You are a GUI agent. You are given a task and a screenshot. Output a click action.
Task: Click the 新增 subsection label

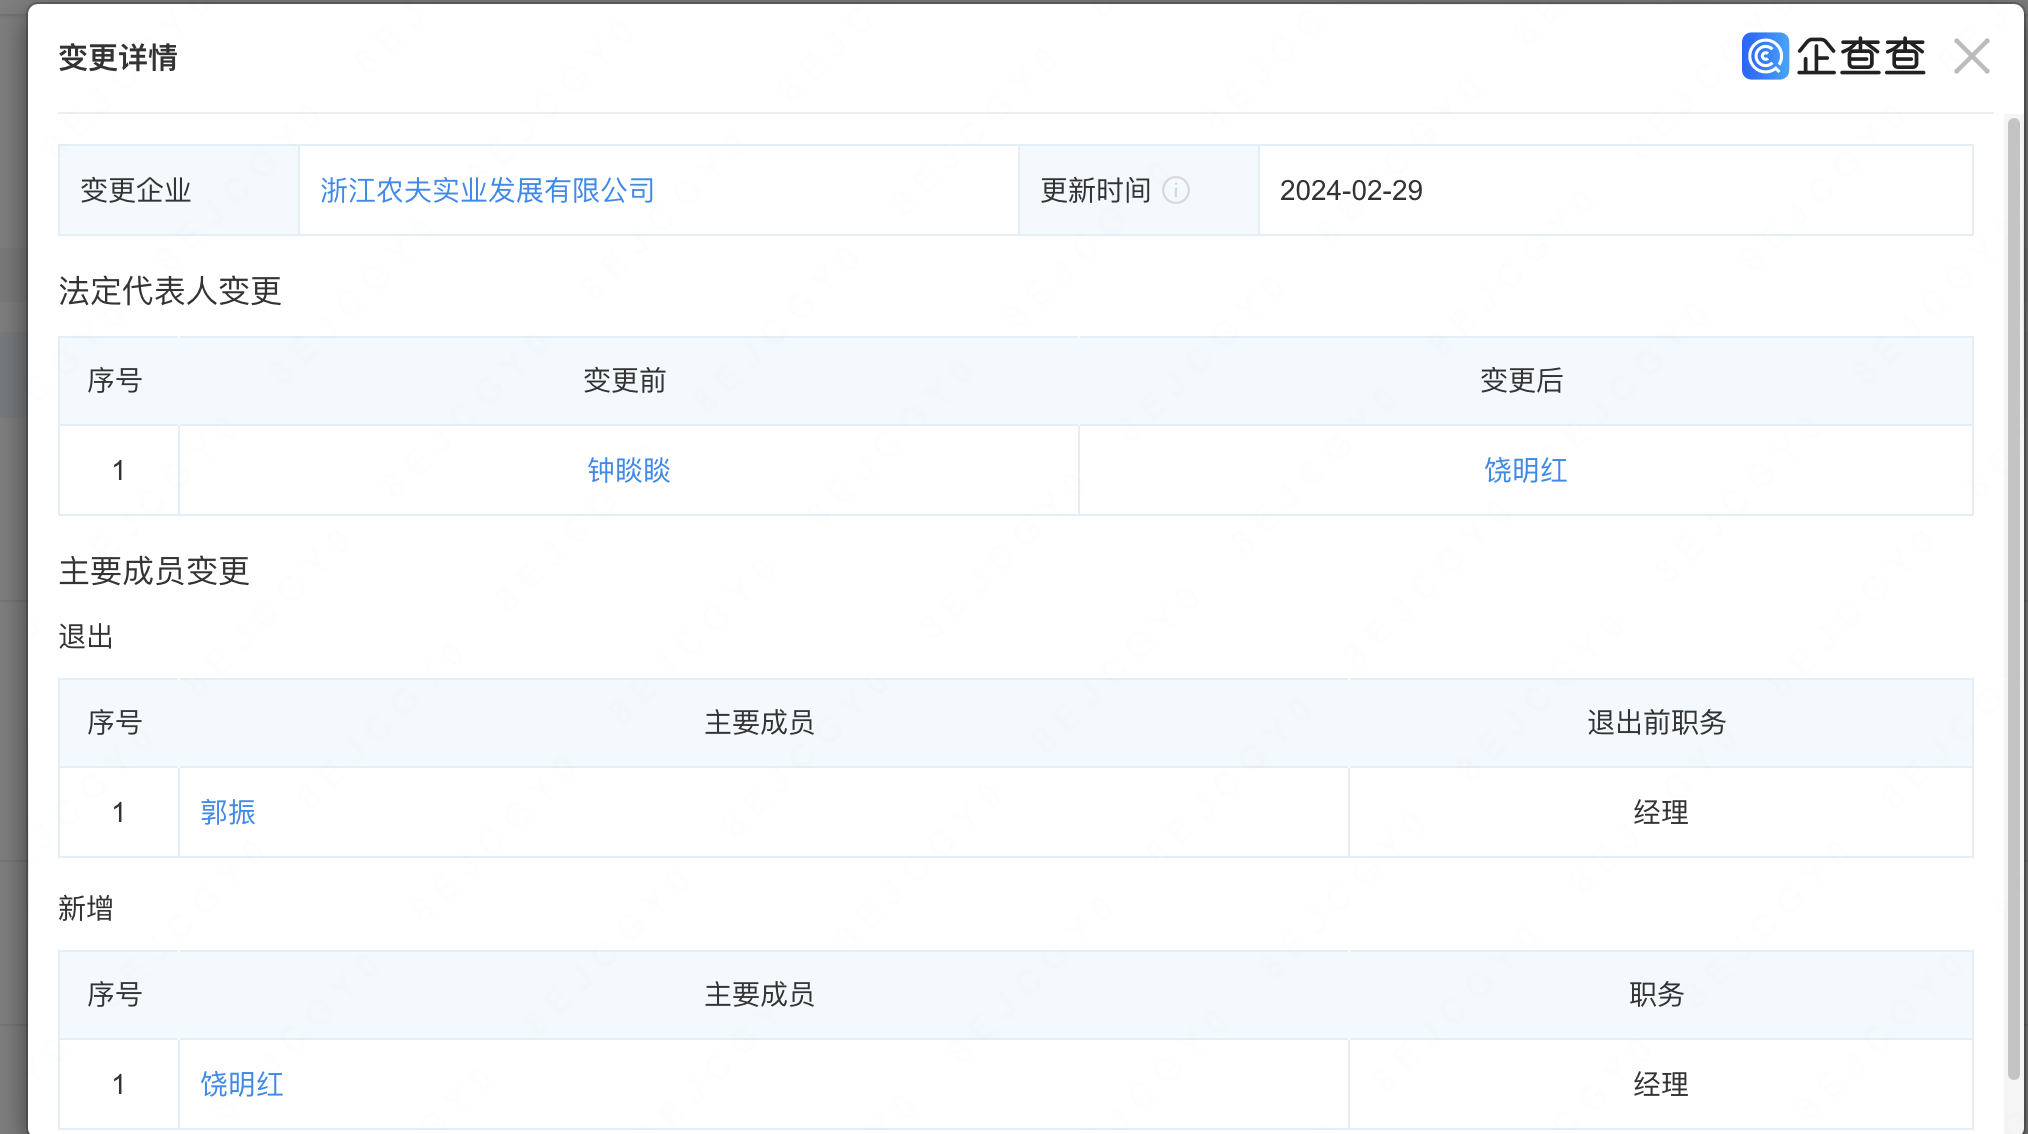coord(86,909)
